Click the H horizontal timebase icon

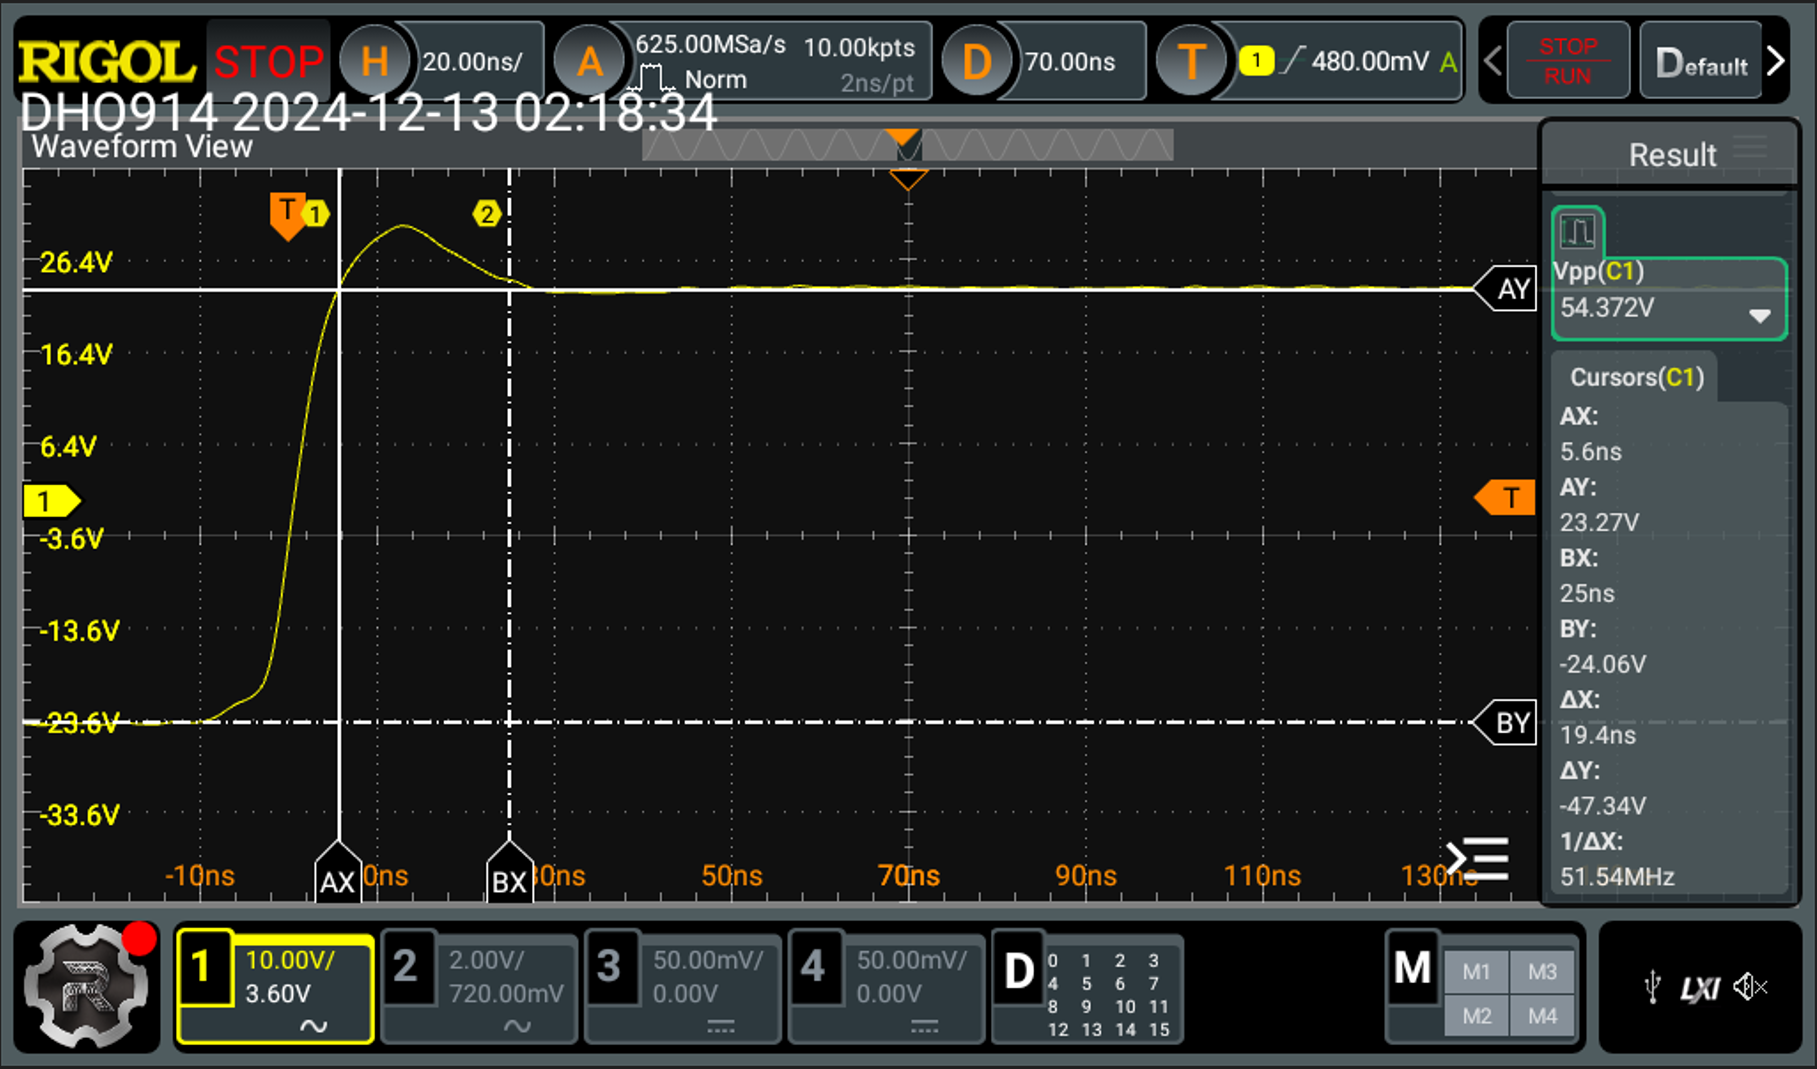coord(375,62)
